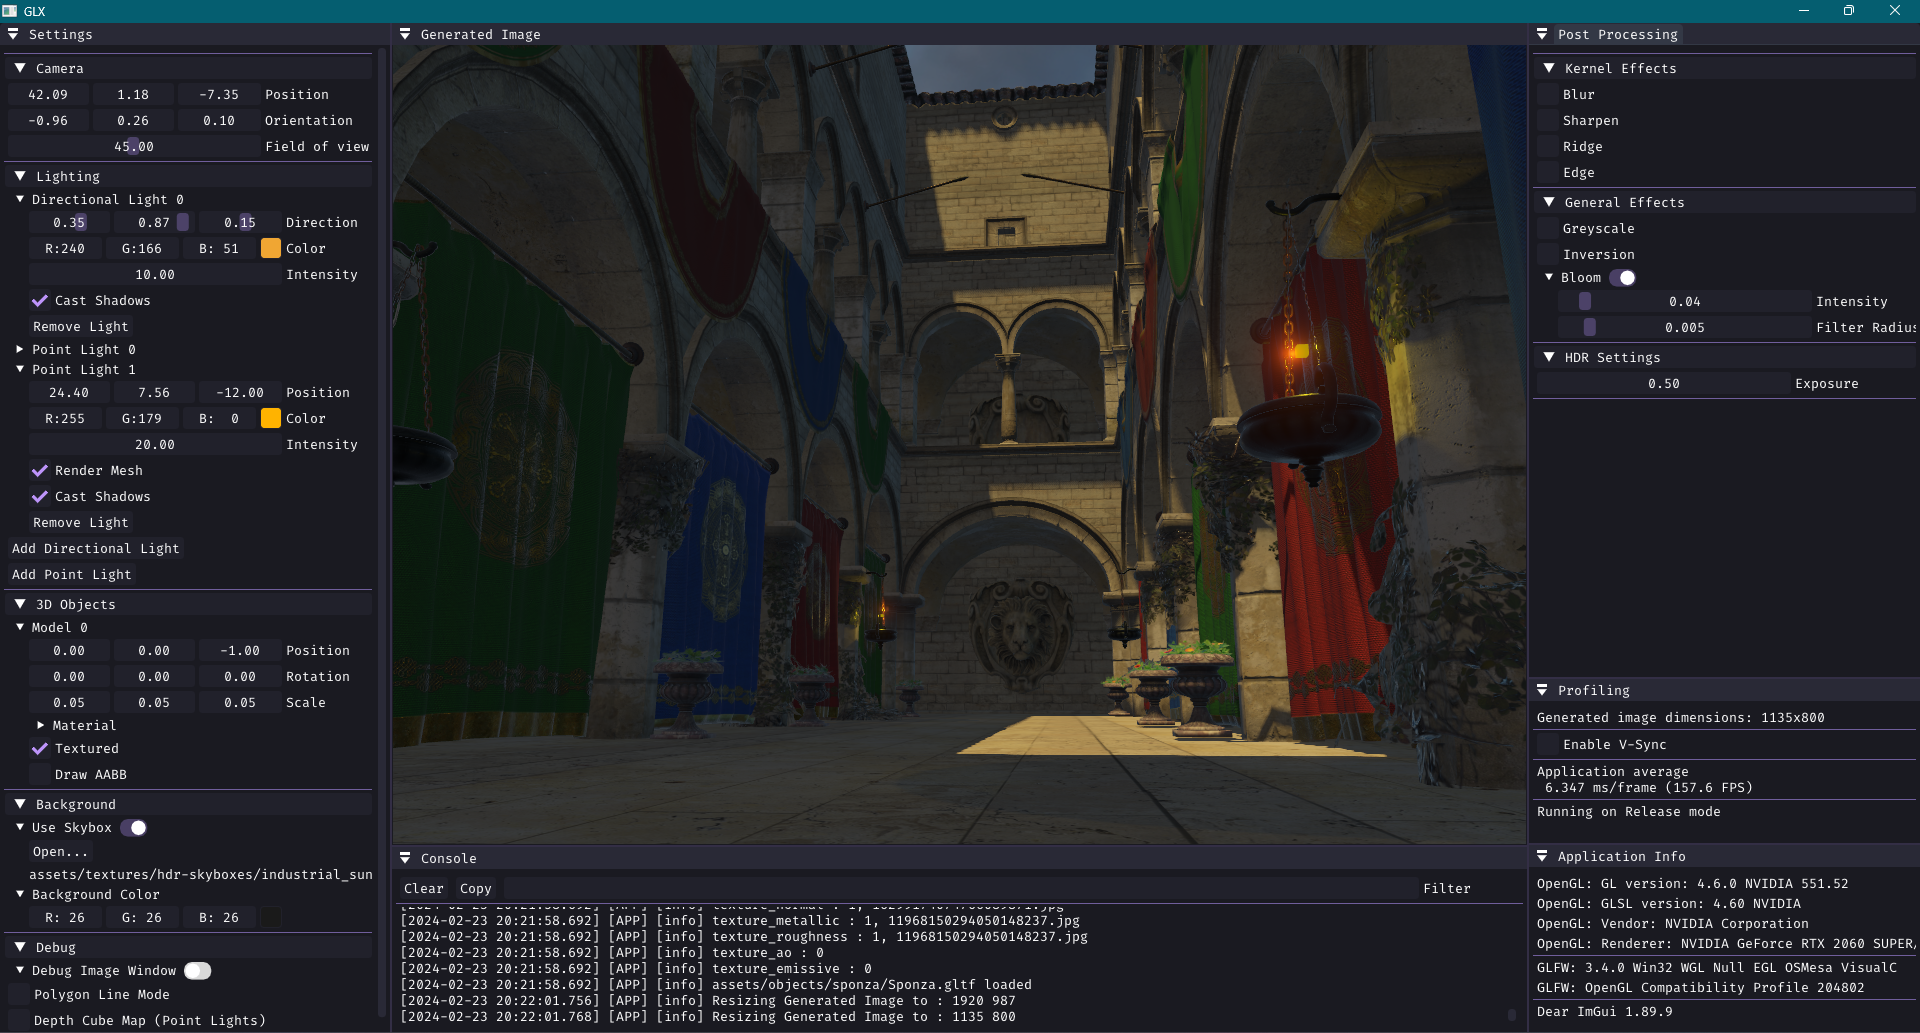This screenshot has height=1033, width=1920.
Task: Click Add Directional Light
Action: point(96,548)
